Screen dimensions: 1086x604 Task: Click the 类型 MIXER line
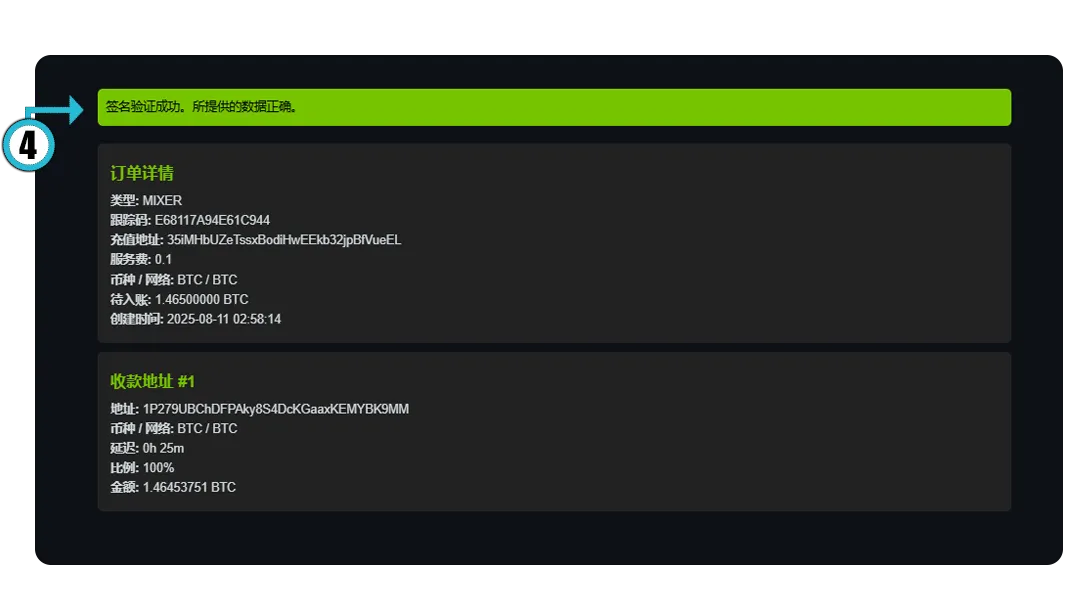tap(146, 201)
